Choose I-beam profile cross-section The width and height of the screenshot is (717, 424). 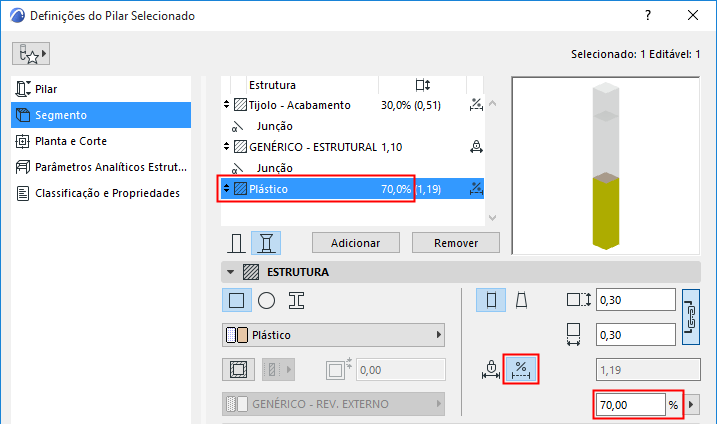tap(296, 299)
